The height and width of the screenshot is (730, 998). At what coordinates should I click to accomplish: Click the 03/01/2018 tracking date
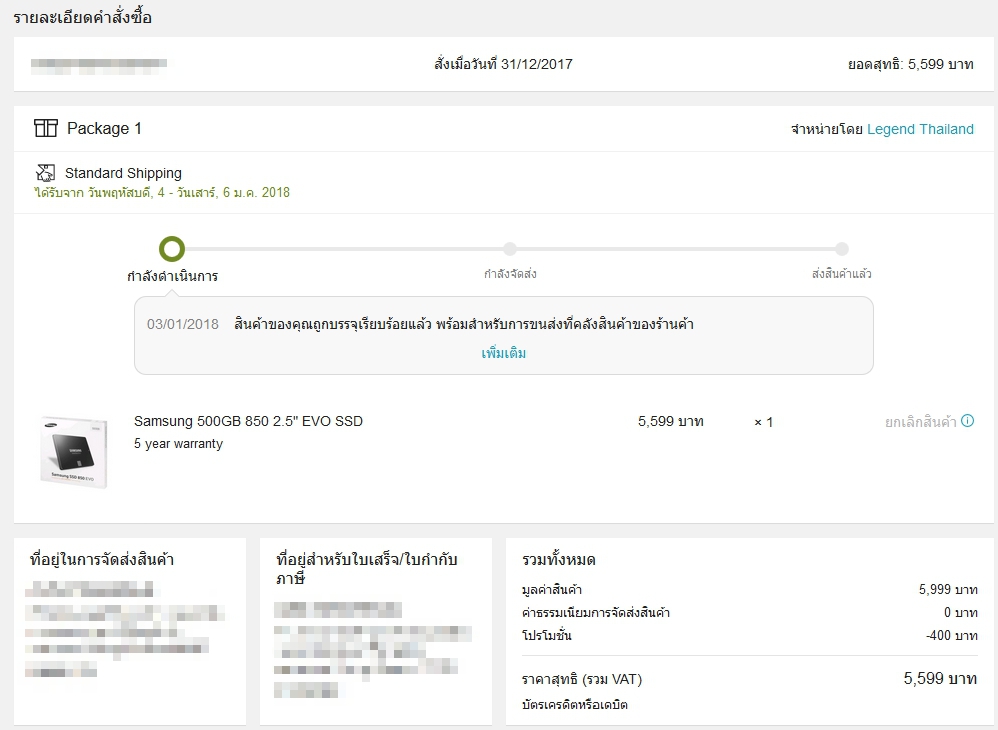coord(183,325)
